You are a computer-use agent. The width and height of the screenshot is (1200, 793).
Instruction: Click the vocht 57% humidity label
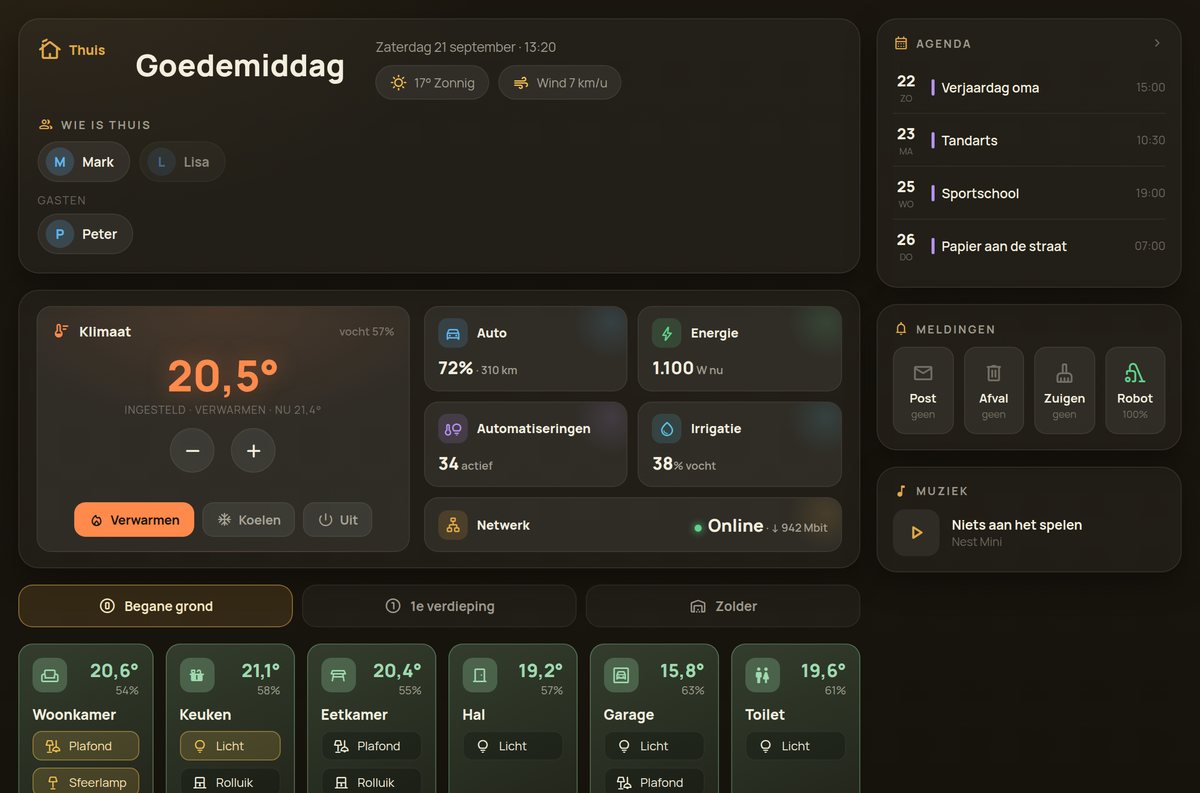[x=367, y=331]
